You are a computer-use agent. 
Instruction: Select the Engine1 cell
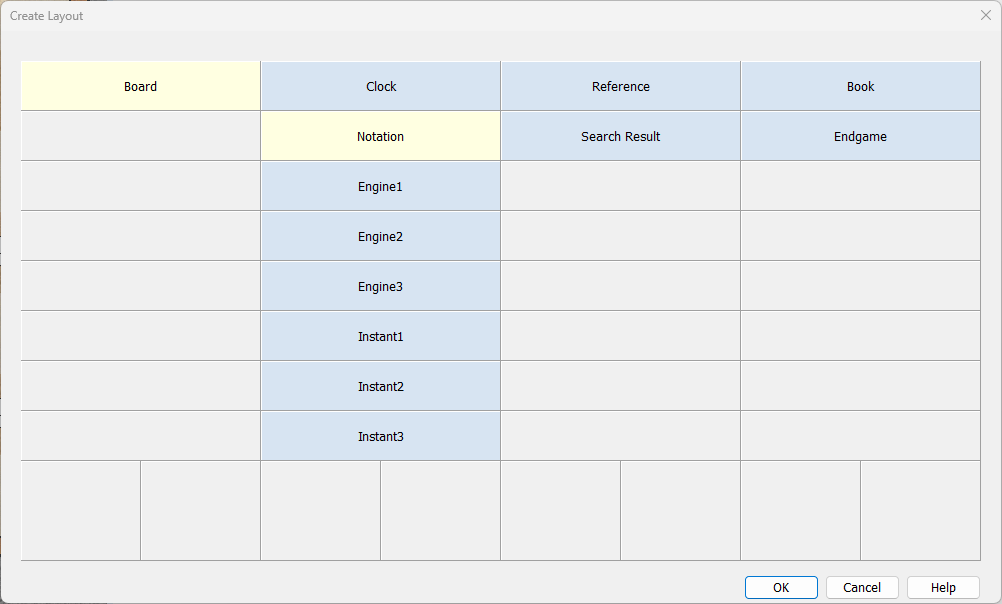pyautogui.click(x=381, y=186)
